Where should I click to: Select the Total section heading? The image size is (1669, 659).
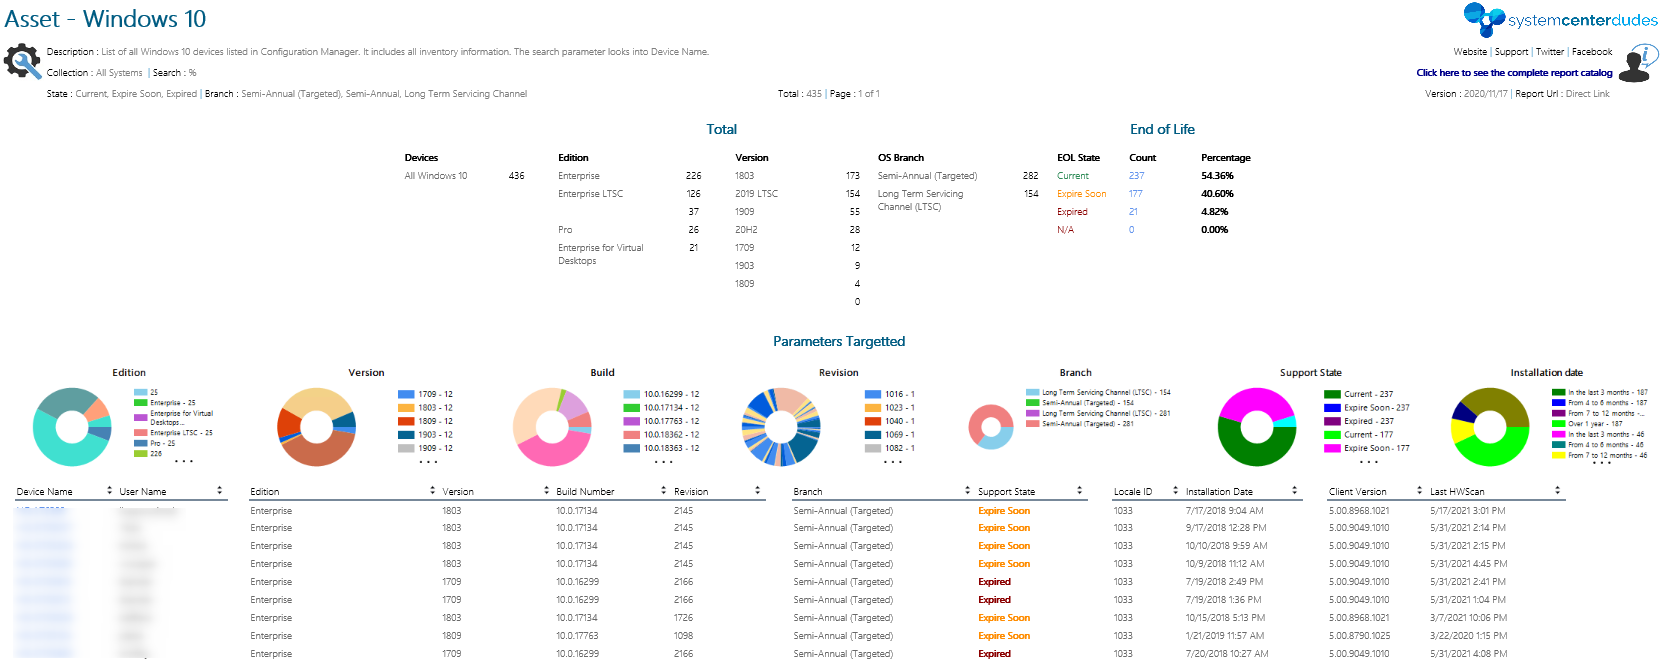(721, 129)
